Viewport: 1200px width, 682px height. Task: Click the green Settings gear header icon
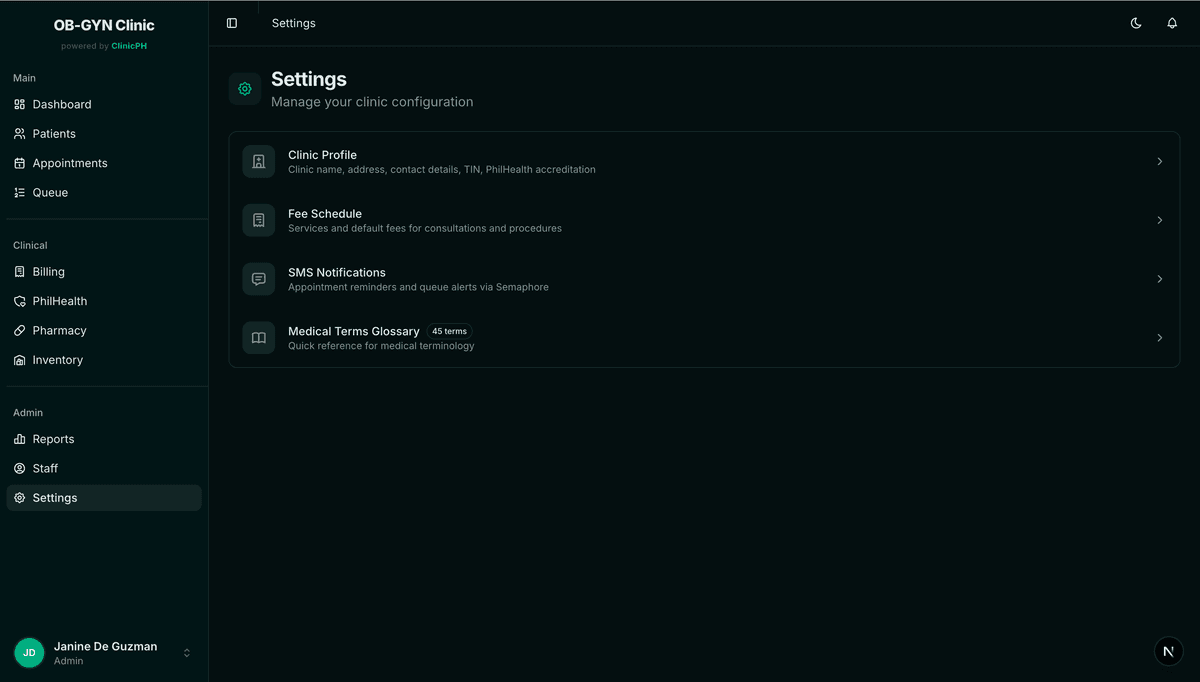[x=245, y=89]
